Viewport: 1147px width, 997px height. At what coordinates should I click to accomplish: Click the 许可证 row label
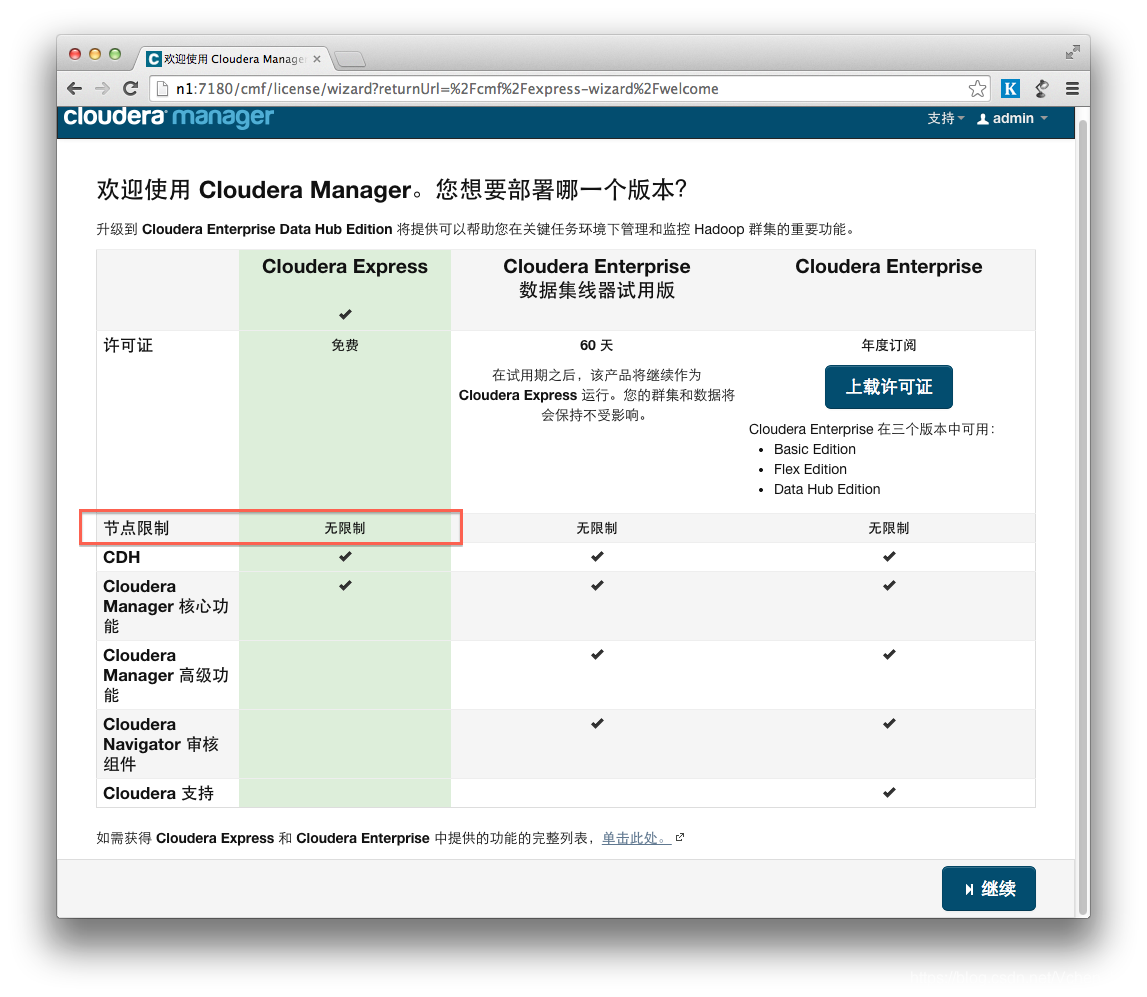point(128,345)
